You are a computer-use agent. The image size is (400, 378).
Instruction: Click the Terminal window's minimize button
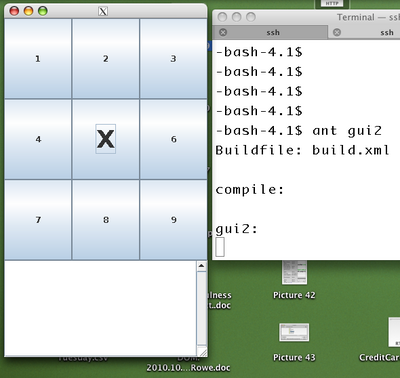(x=237, y=17)
